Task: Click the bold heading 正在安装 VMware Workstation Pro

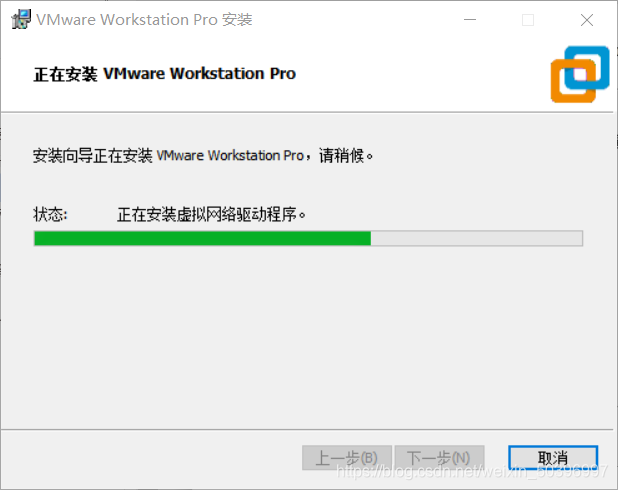Action: point(165,74)
